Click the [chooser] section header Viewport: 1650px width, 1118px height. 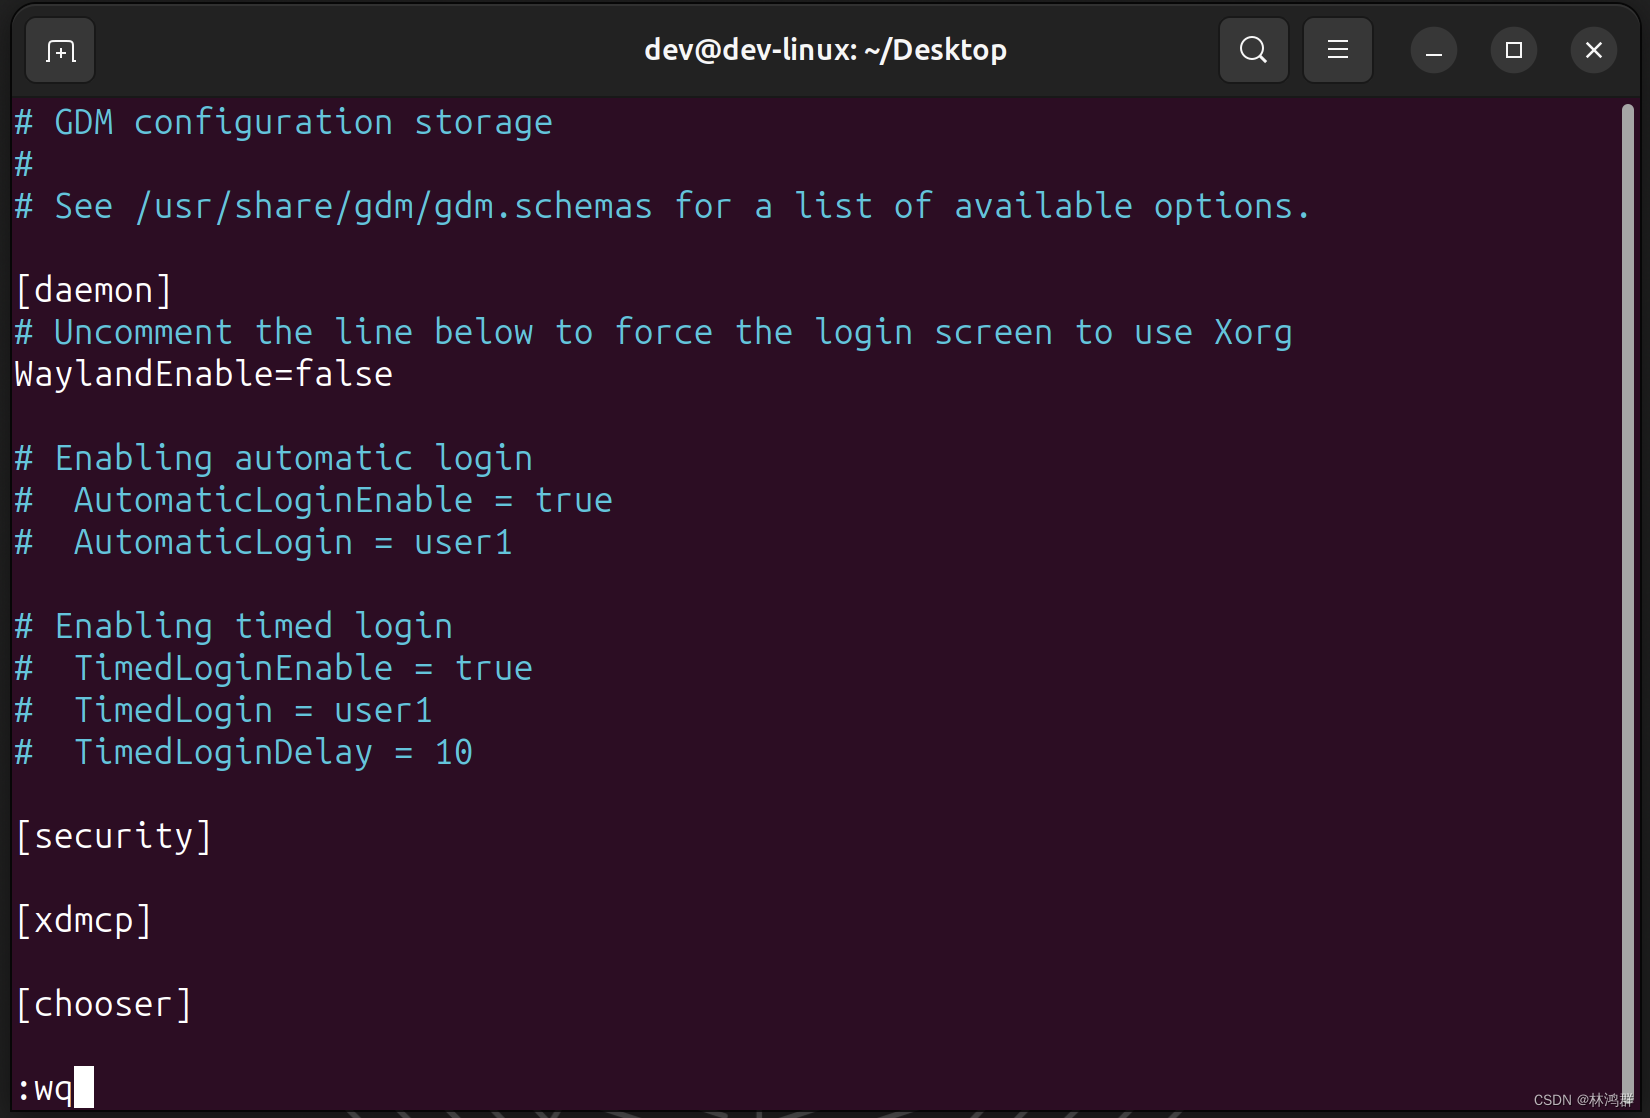tap(104, 1004)
